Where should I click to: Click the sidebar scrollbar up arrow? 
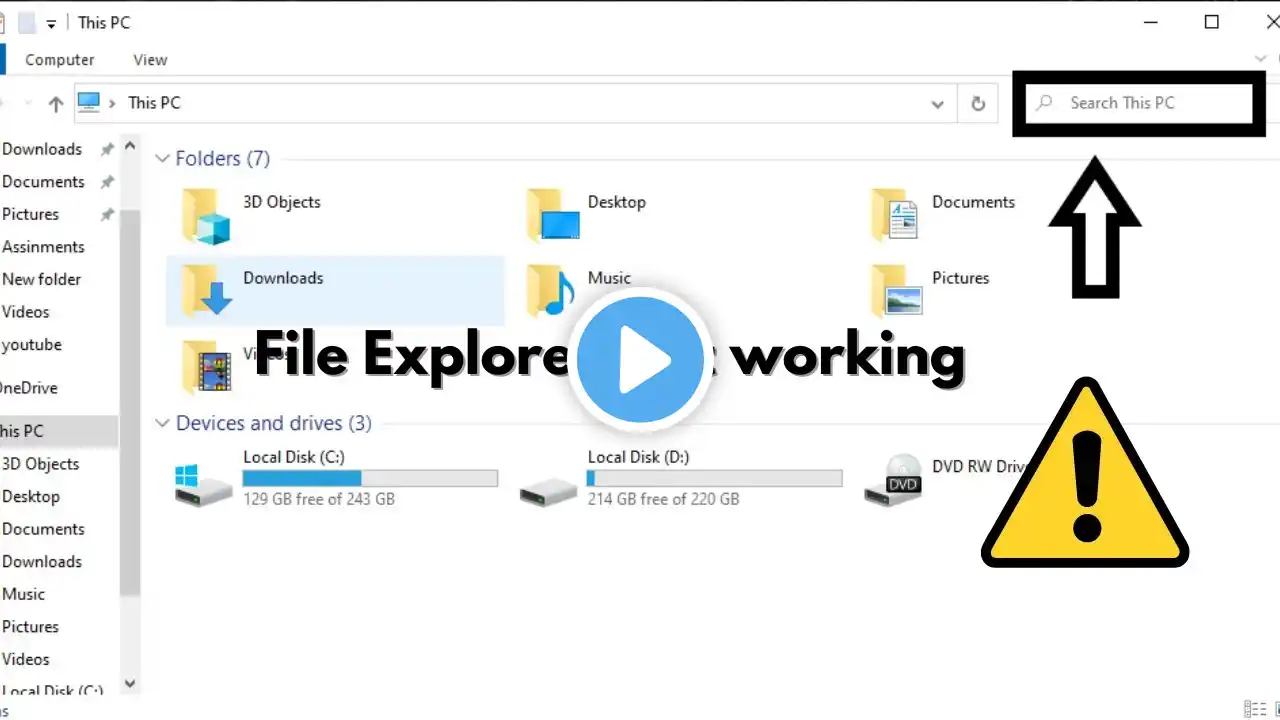coord(129,147)
